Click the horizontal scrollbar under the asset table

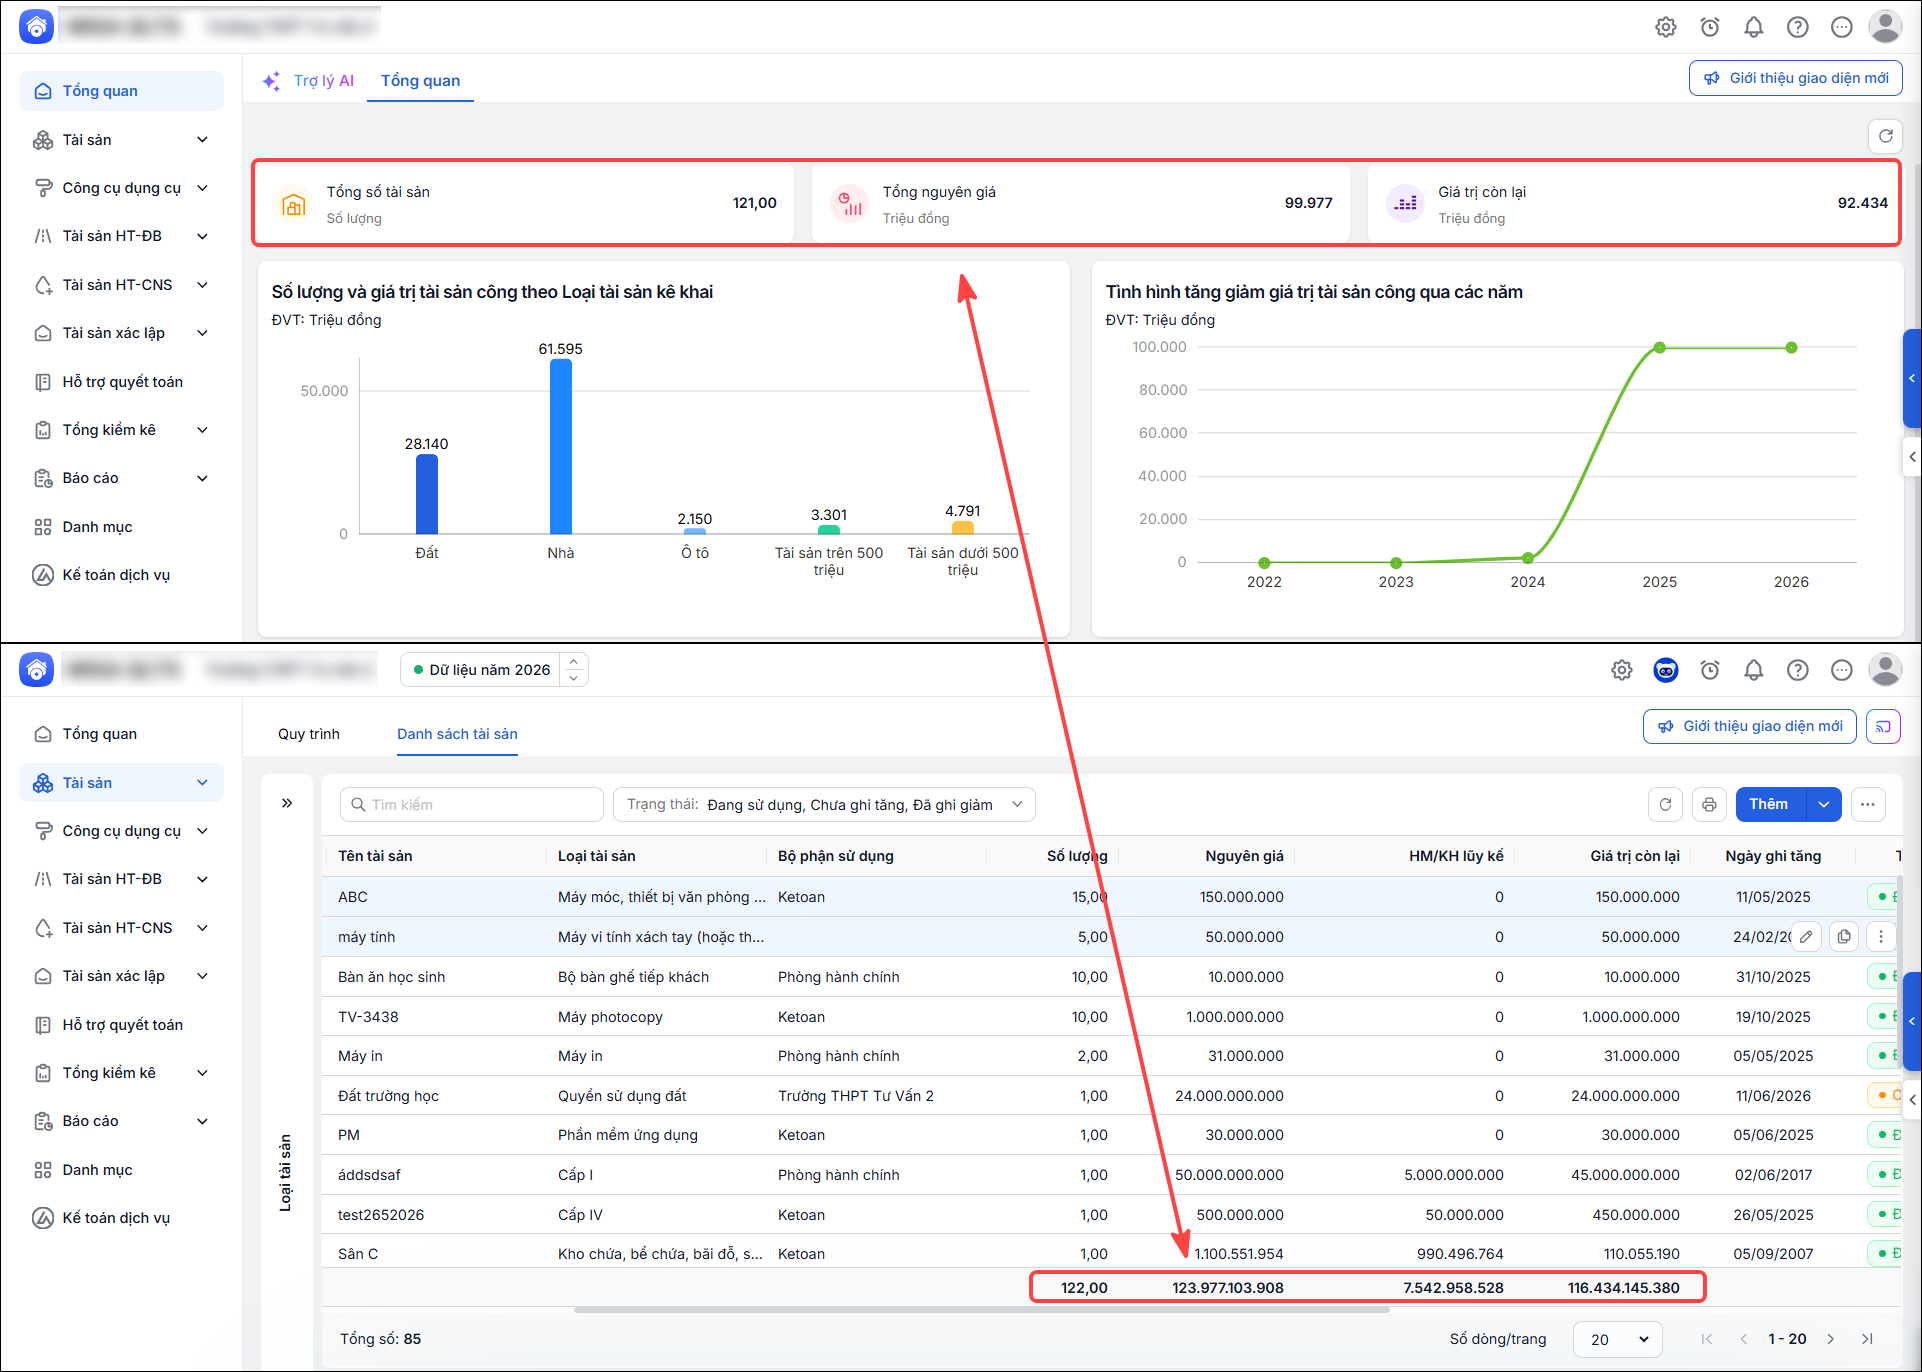pyautogui.click(x=981, y=1310)
